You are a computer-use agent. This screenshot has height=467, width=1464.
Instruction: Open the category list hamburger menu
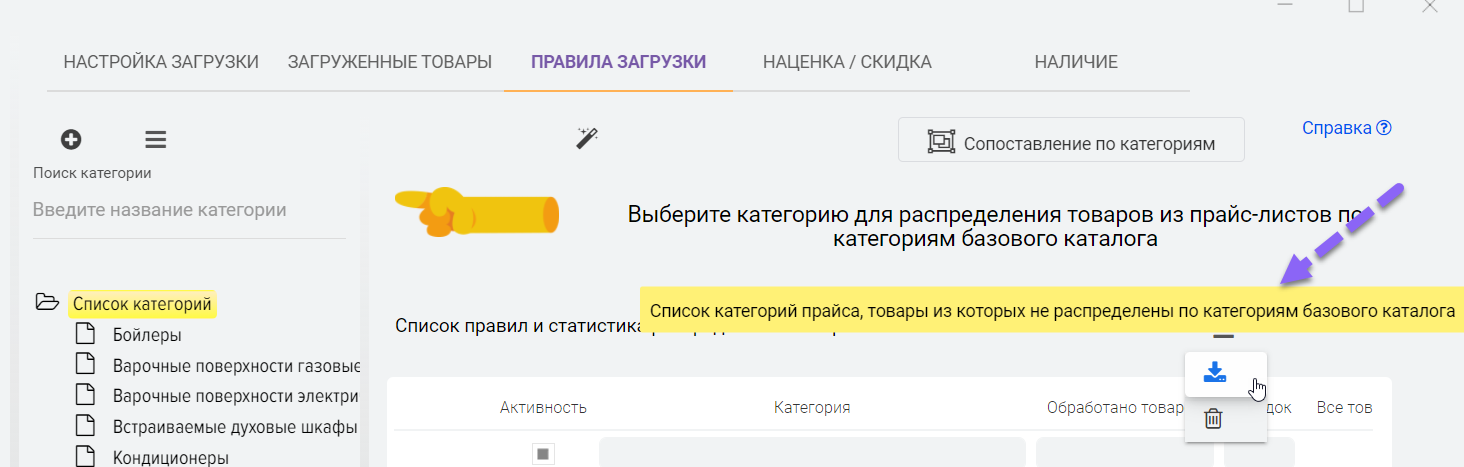pyautogui.click(x=156, y=140)
